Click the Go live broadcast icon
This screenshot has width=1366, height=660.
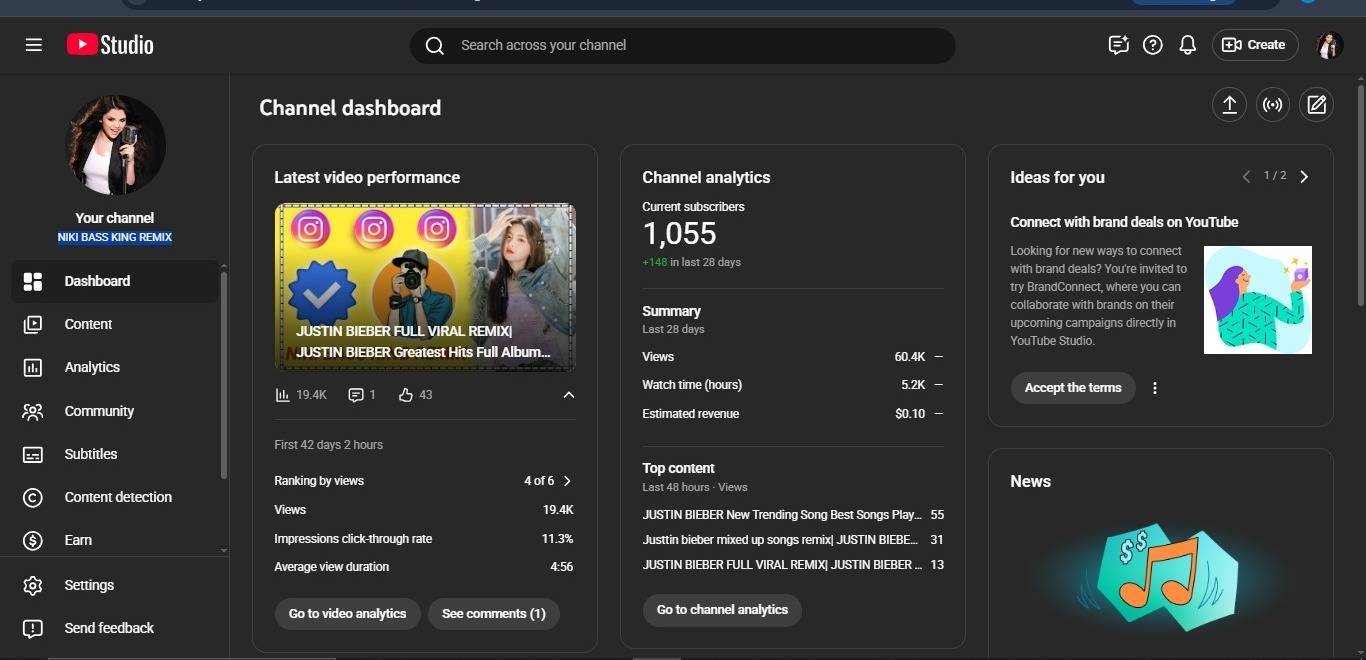click(x=1273, y=105)
